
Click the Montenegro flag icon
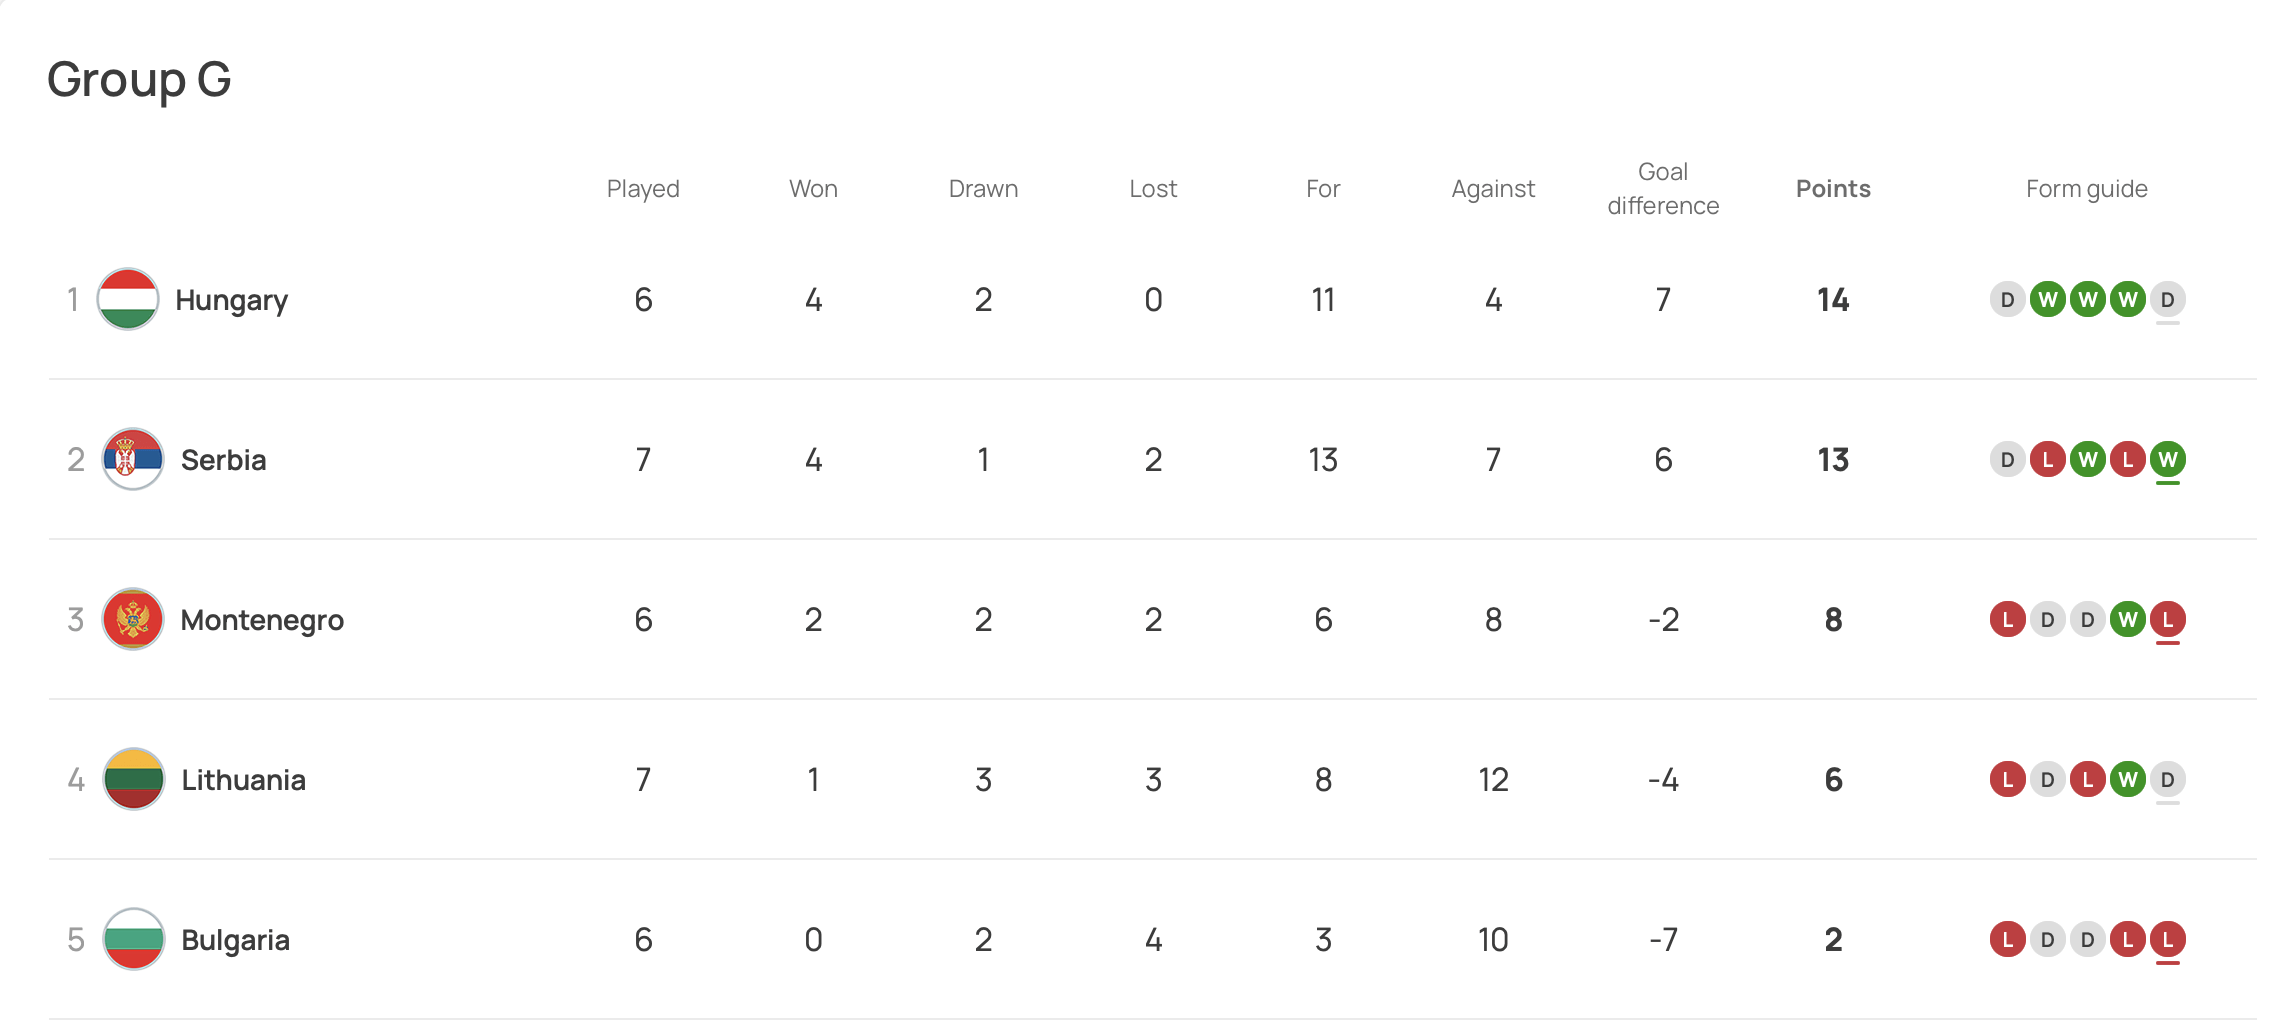133,619
